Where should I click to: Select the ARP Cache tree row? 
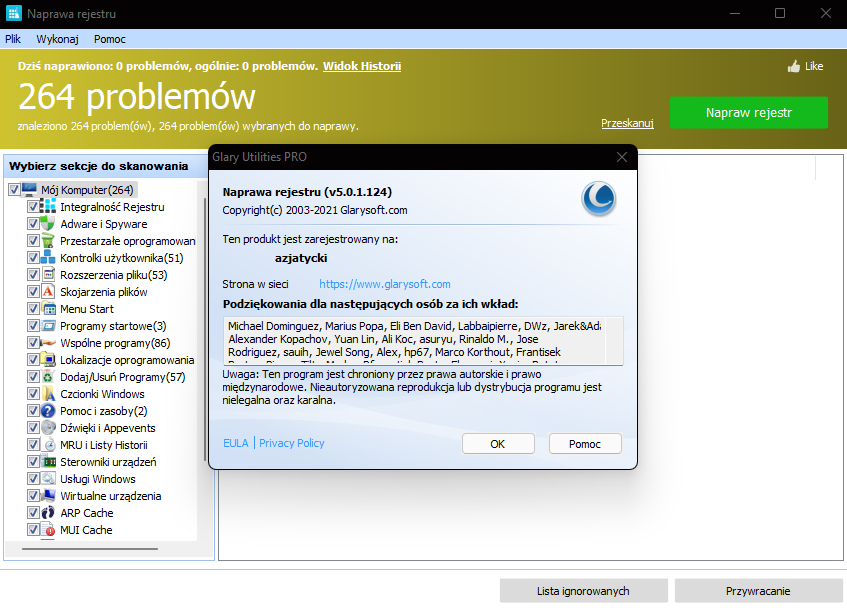[x=87, y=513]
